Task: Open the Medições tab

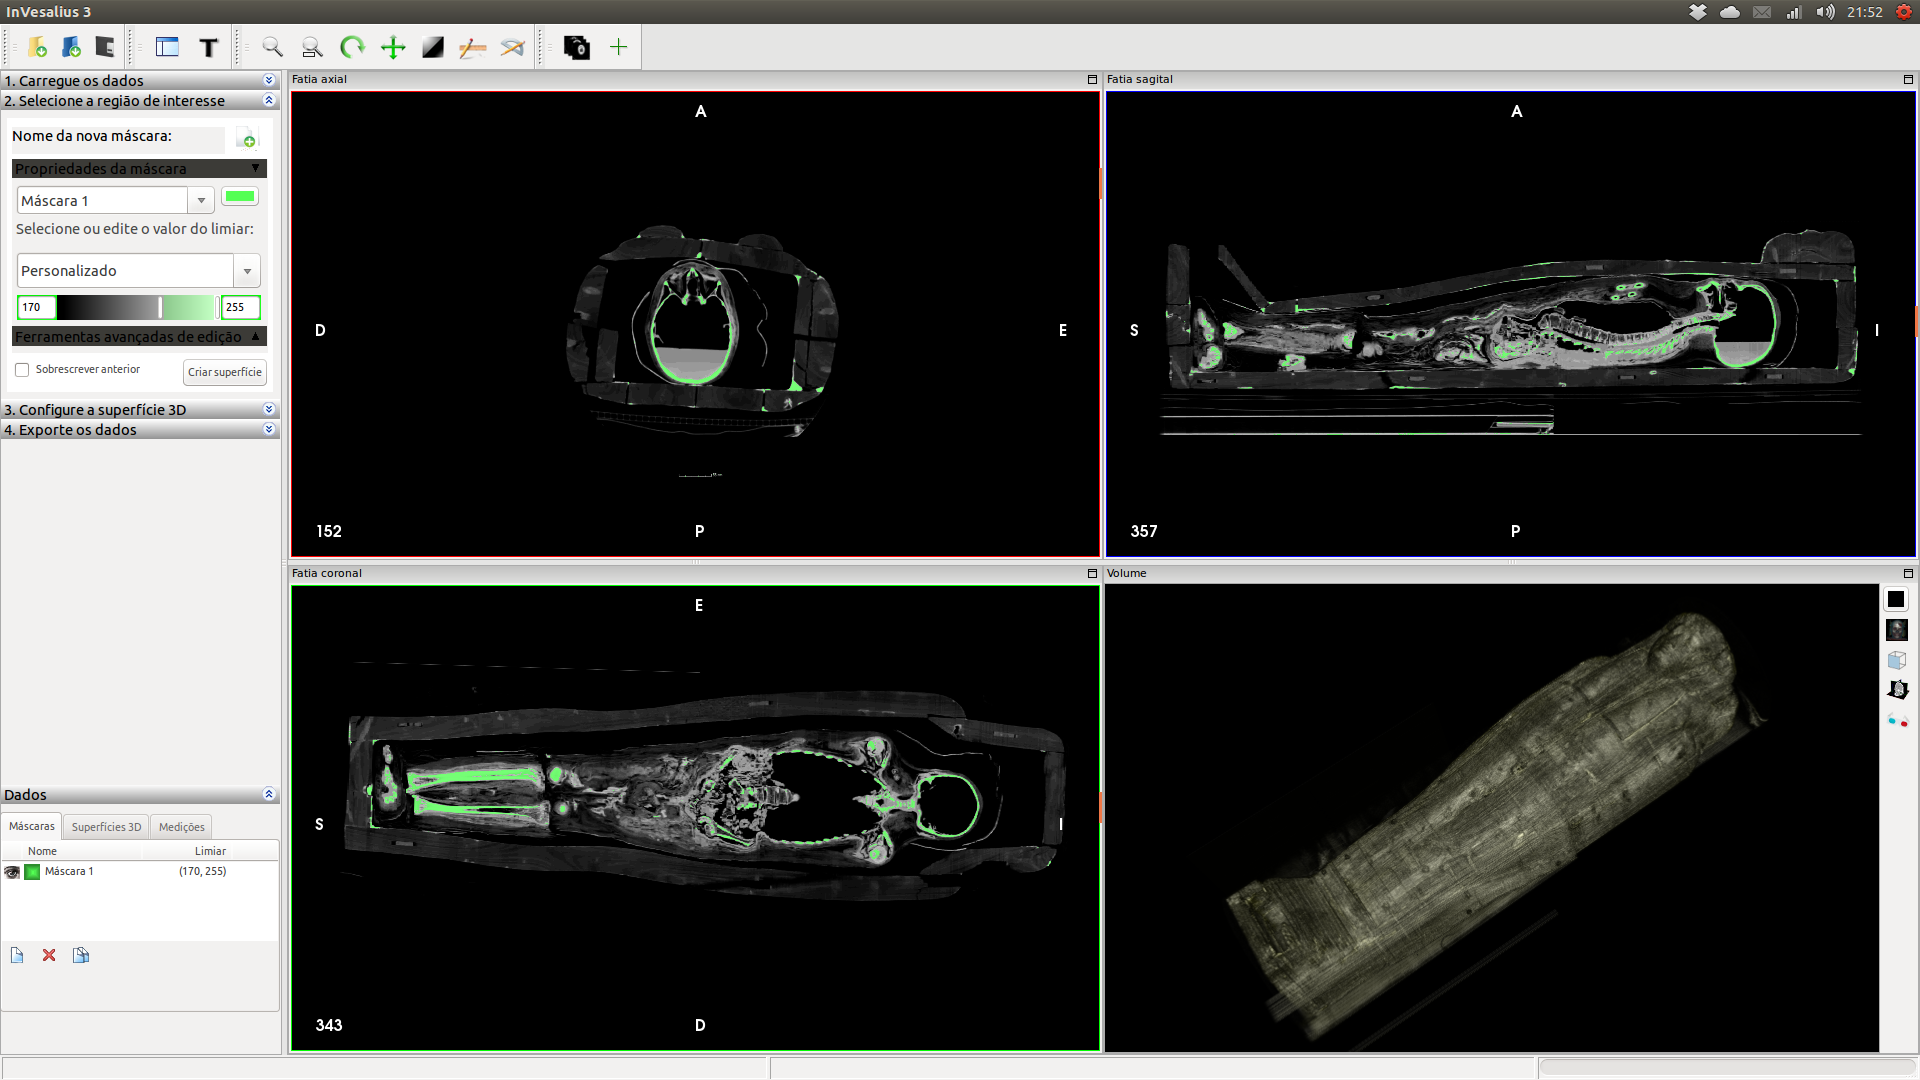Action: [181, 827]
